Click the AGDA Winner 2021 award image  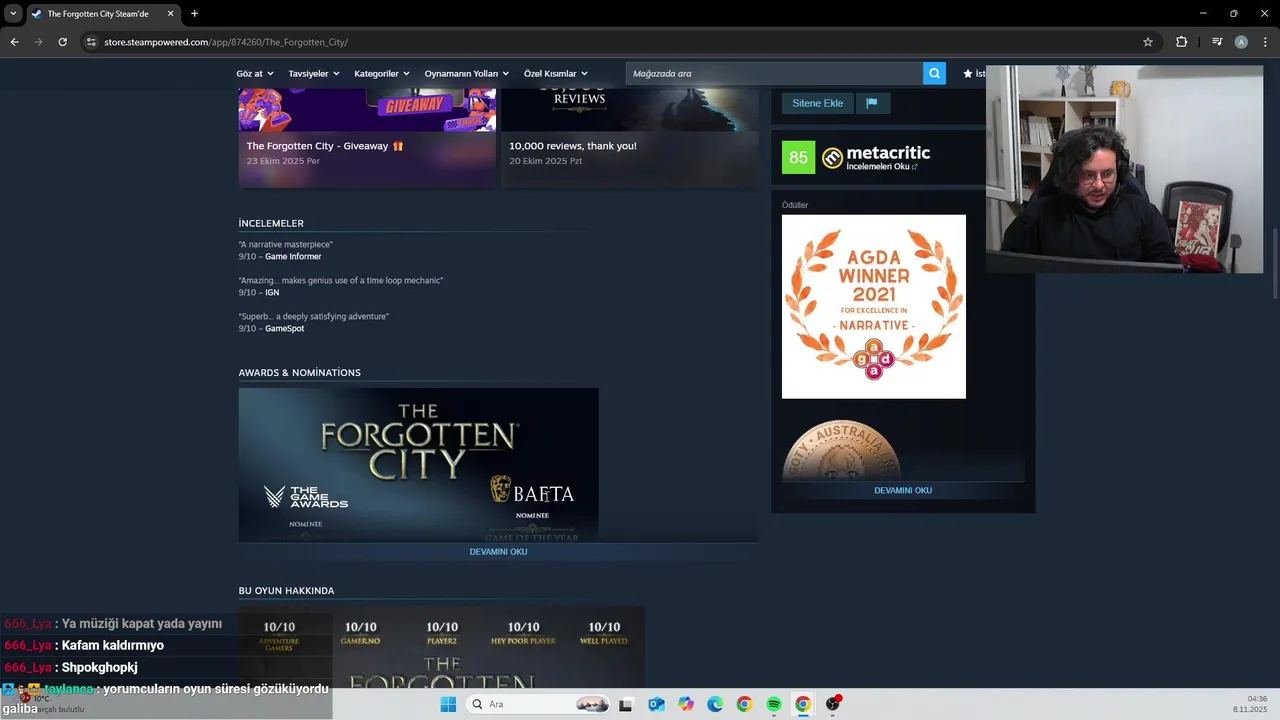click(874, 306)
